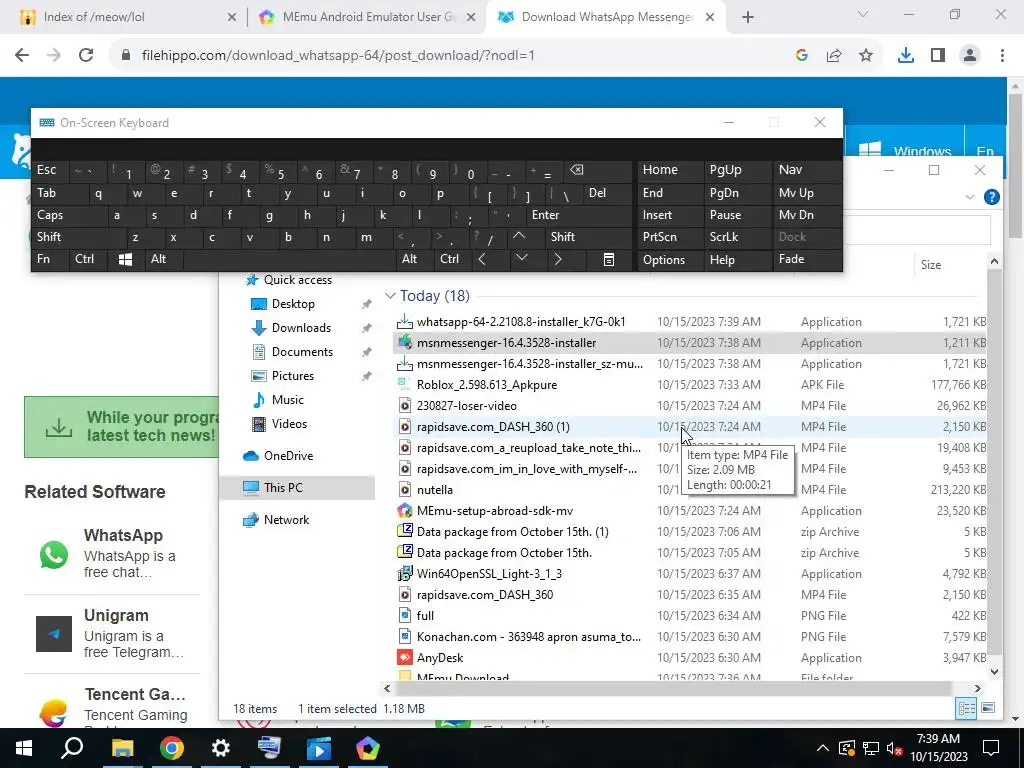Go back to the previous page
This screenshot has width=1024, height=768.
[x=22, y=56]
